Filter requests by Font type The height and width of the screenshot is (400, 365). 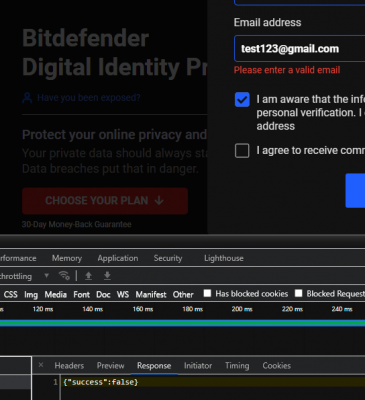(81, 295)
